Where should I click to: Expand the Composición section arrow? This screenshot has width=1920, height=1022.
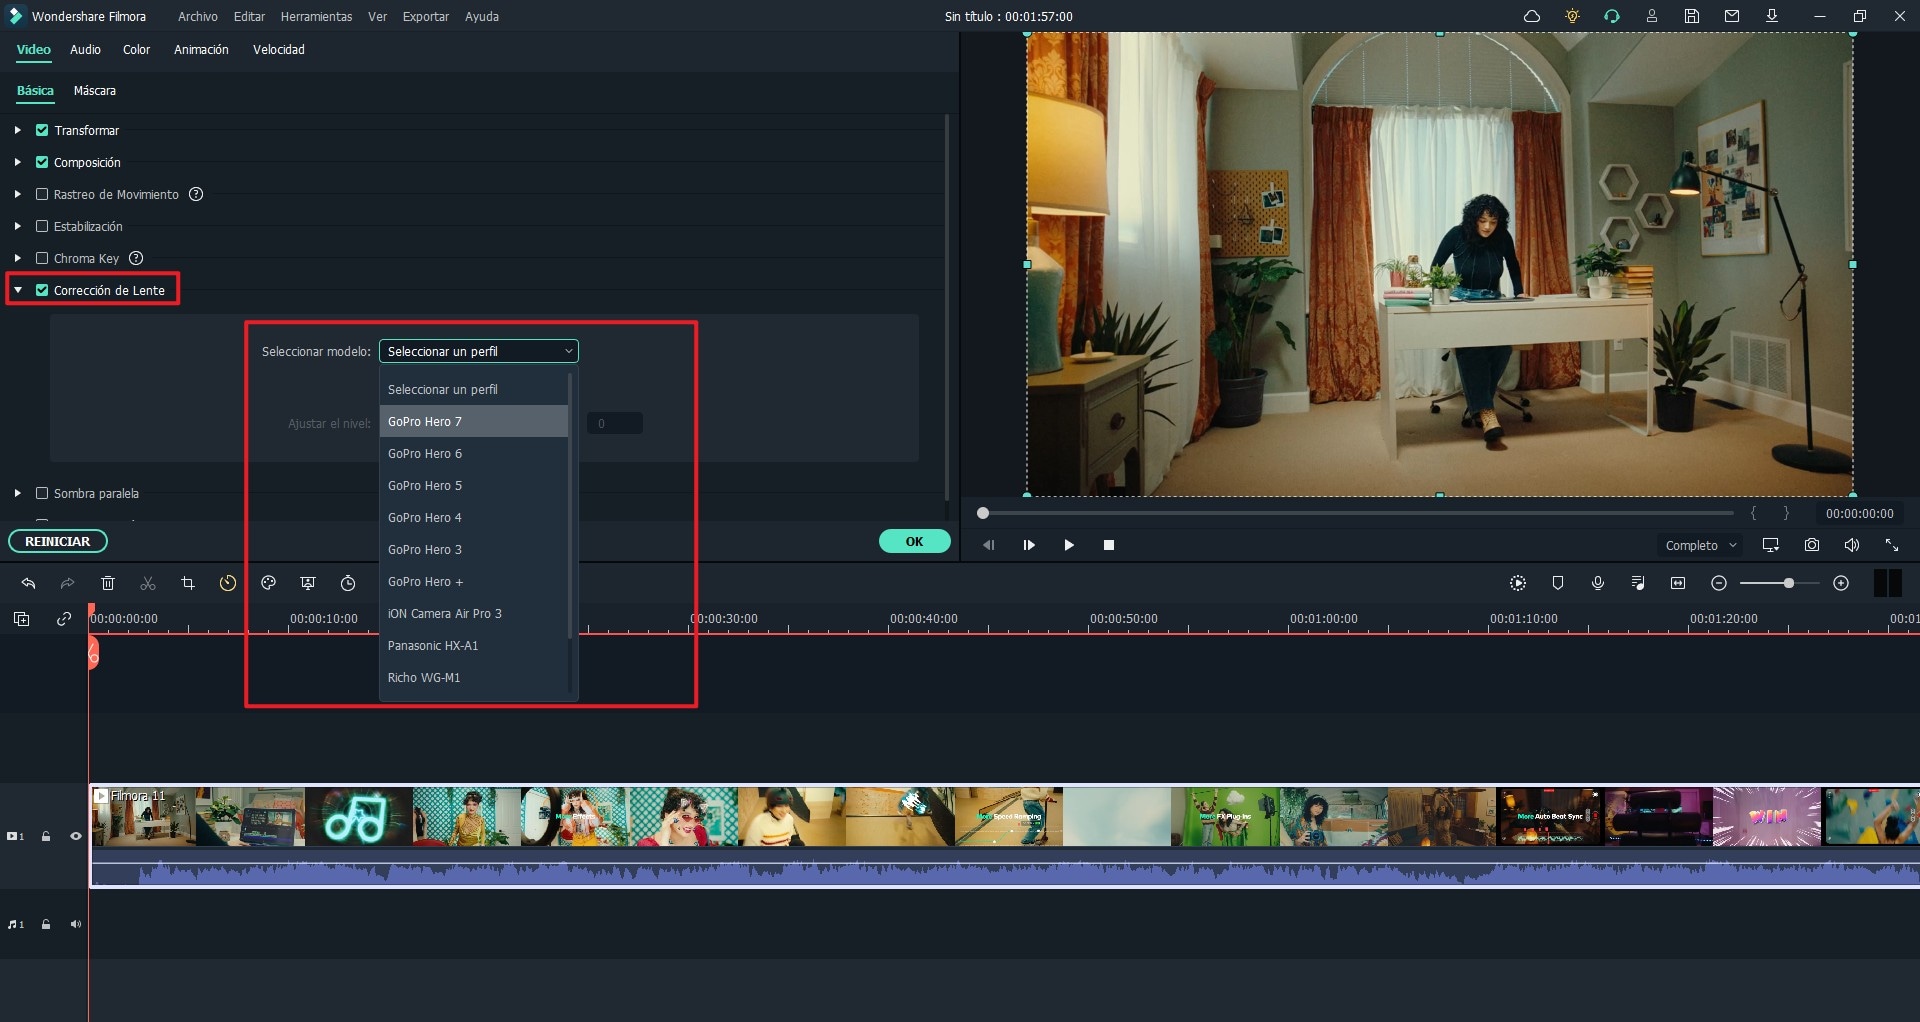(17, 162)
